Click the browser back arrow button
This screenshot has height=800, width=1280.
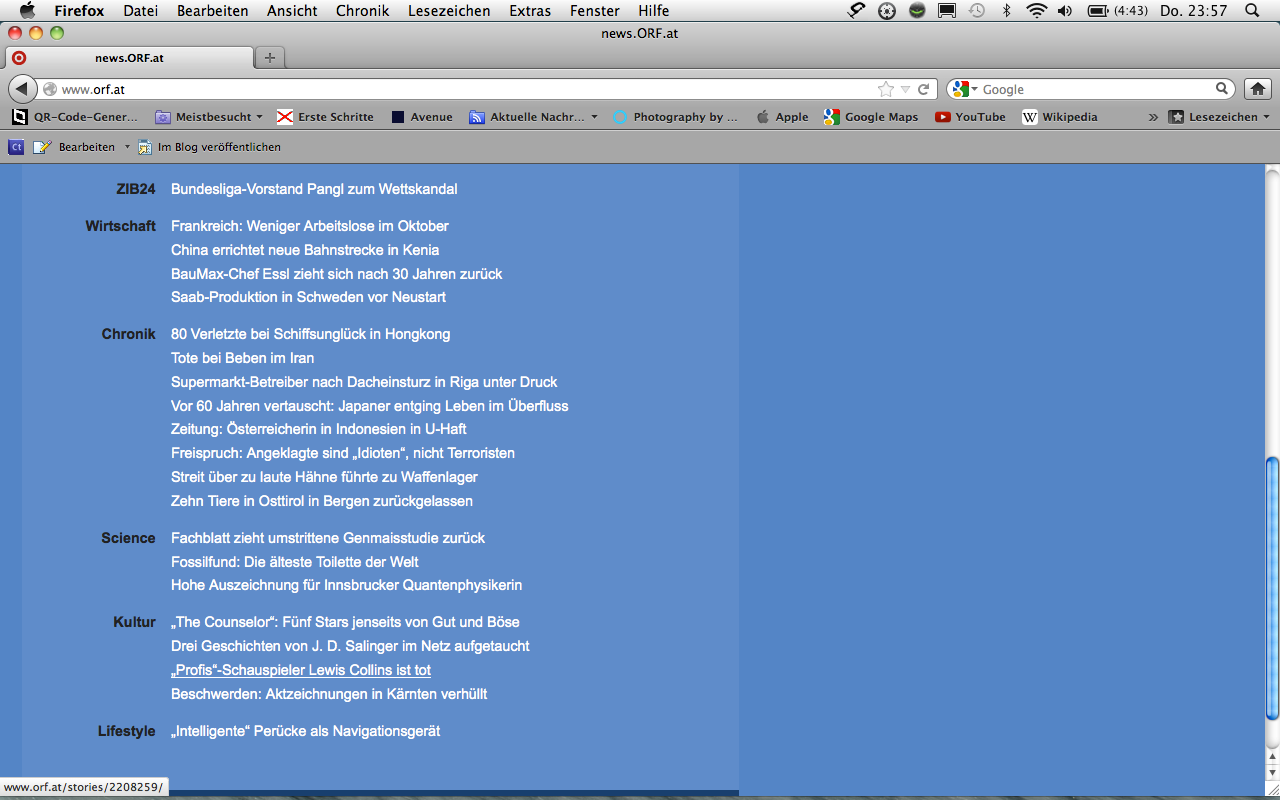pyautogui.click(x=21, y=89)
